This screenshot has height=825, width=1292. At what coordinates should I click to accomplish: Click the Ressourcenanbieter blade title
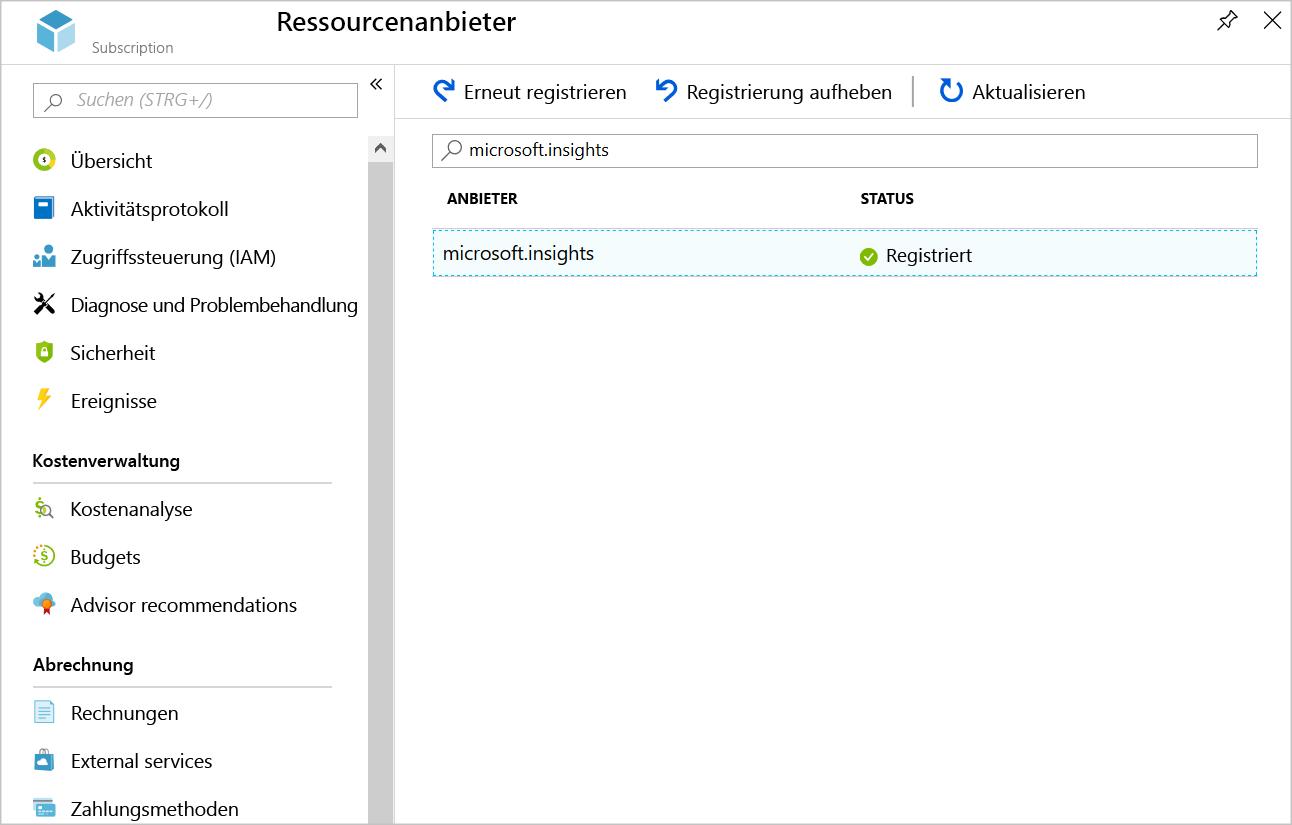pyautogui.click(x=396, y=22)
